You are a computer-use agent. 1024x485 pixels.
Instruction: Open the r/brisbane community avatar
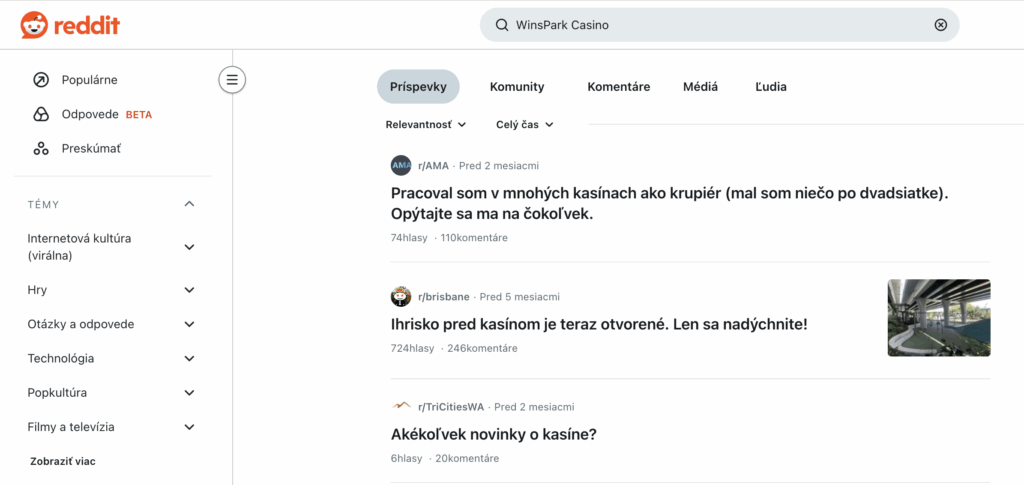(401, 297)
